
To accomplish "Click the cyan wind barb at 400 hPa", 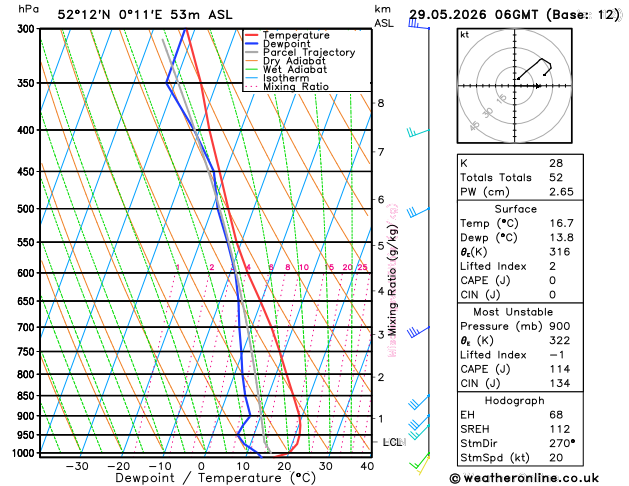I will click(x=418, y=132).
